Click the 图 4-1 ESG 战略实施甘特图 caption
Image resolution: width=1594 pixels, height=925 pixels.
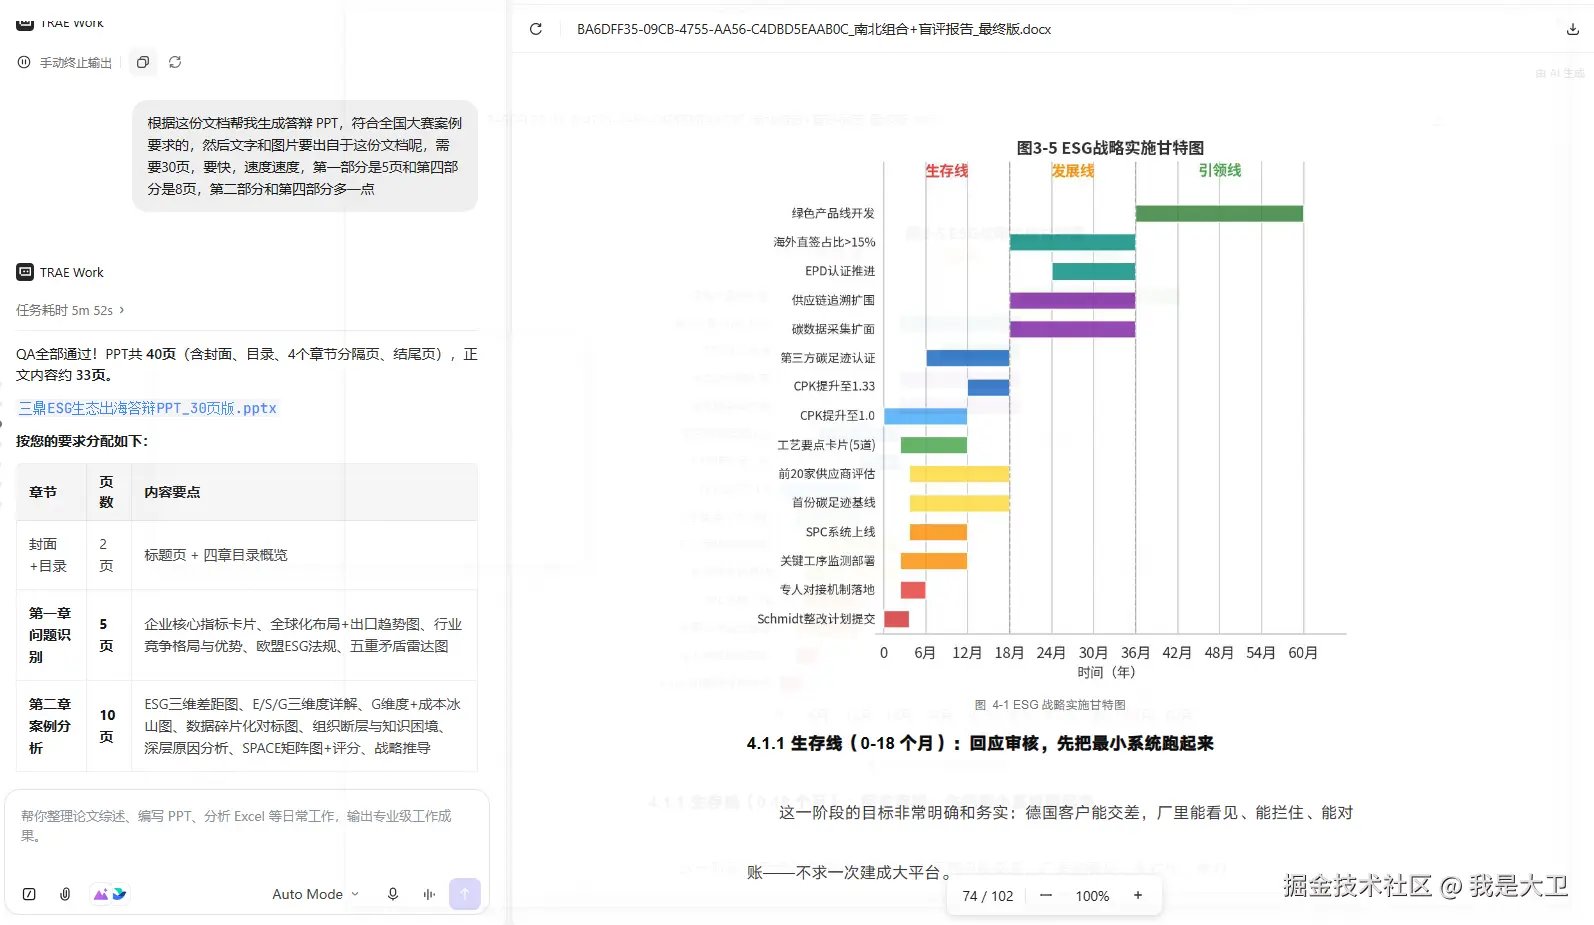1050,705
